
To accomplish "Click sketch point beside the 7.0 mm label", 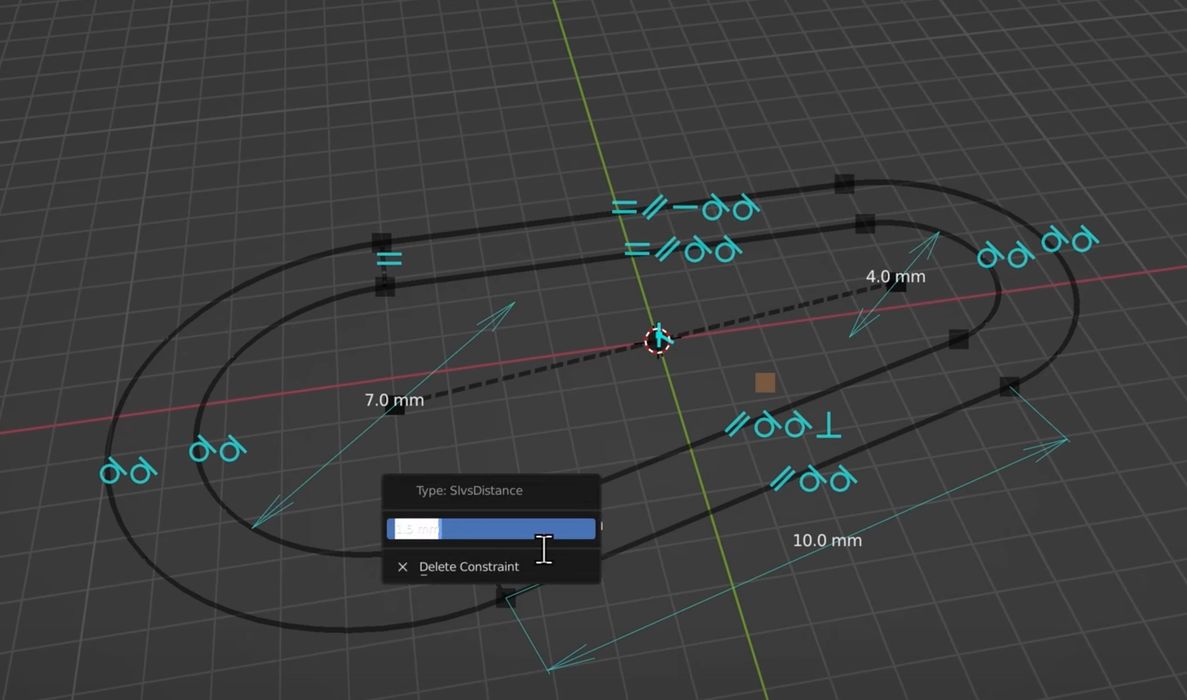I will click(x=398, y=406).
